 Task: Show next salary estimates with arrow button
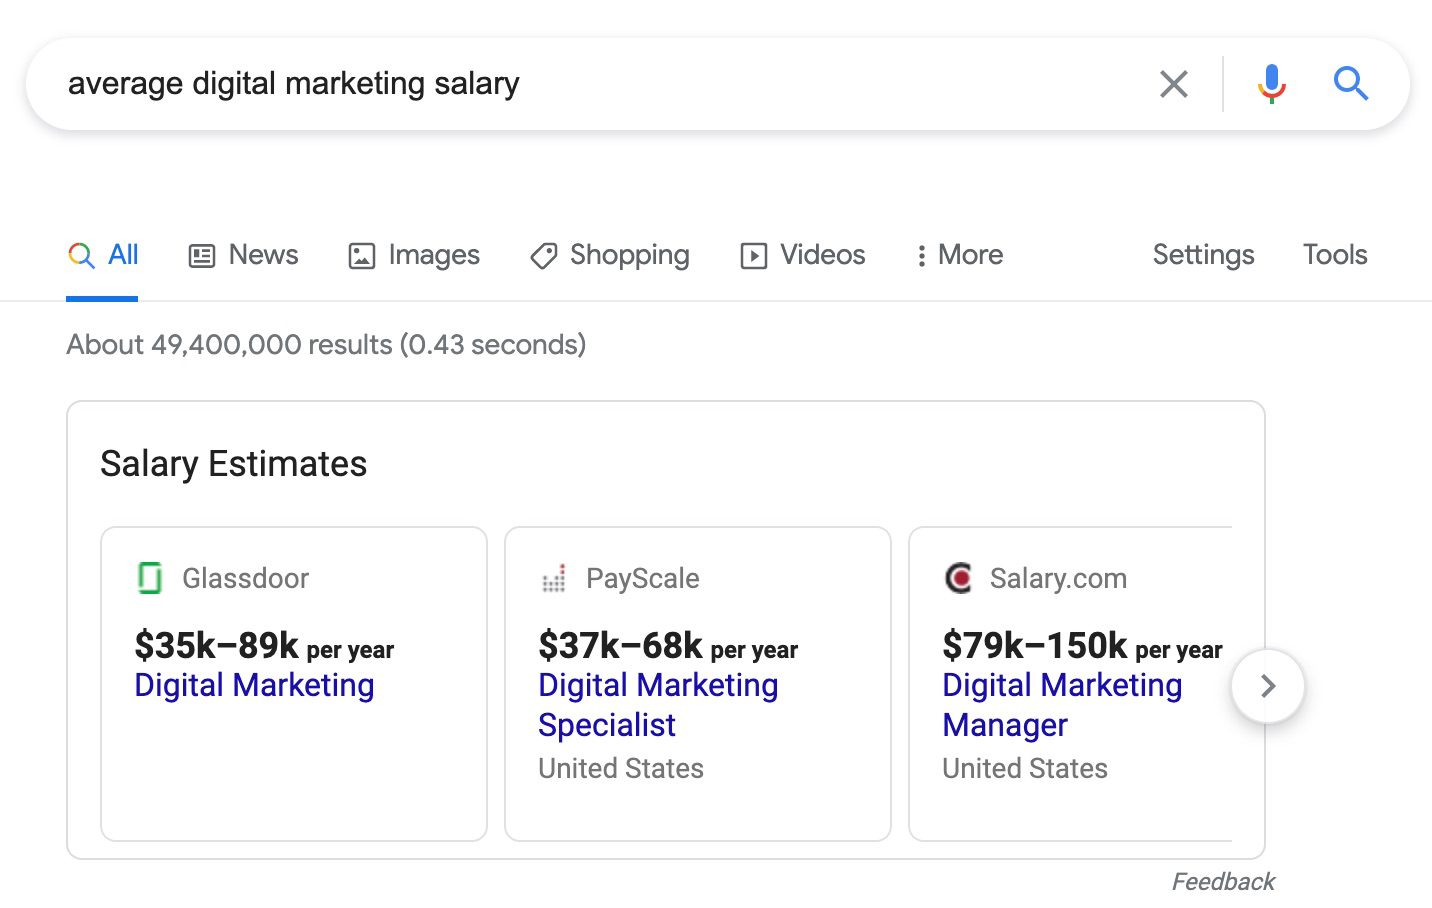tap(1268, 686)
